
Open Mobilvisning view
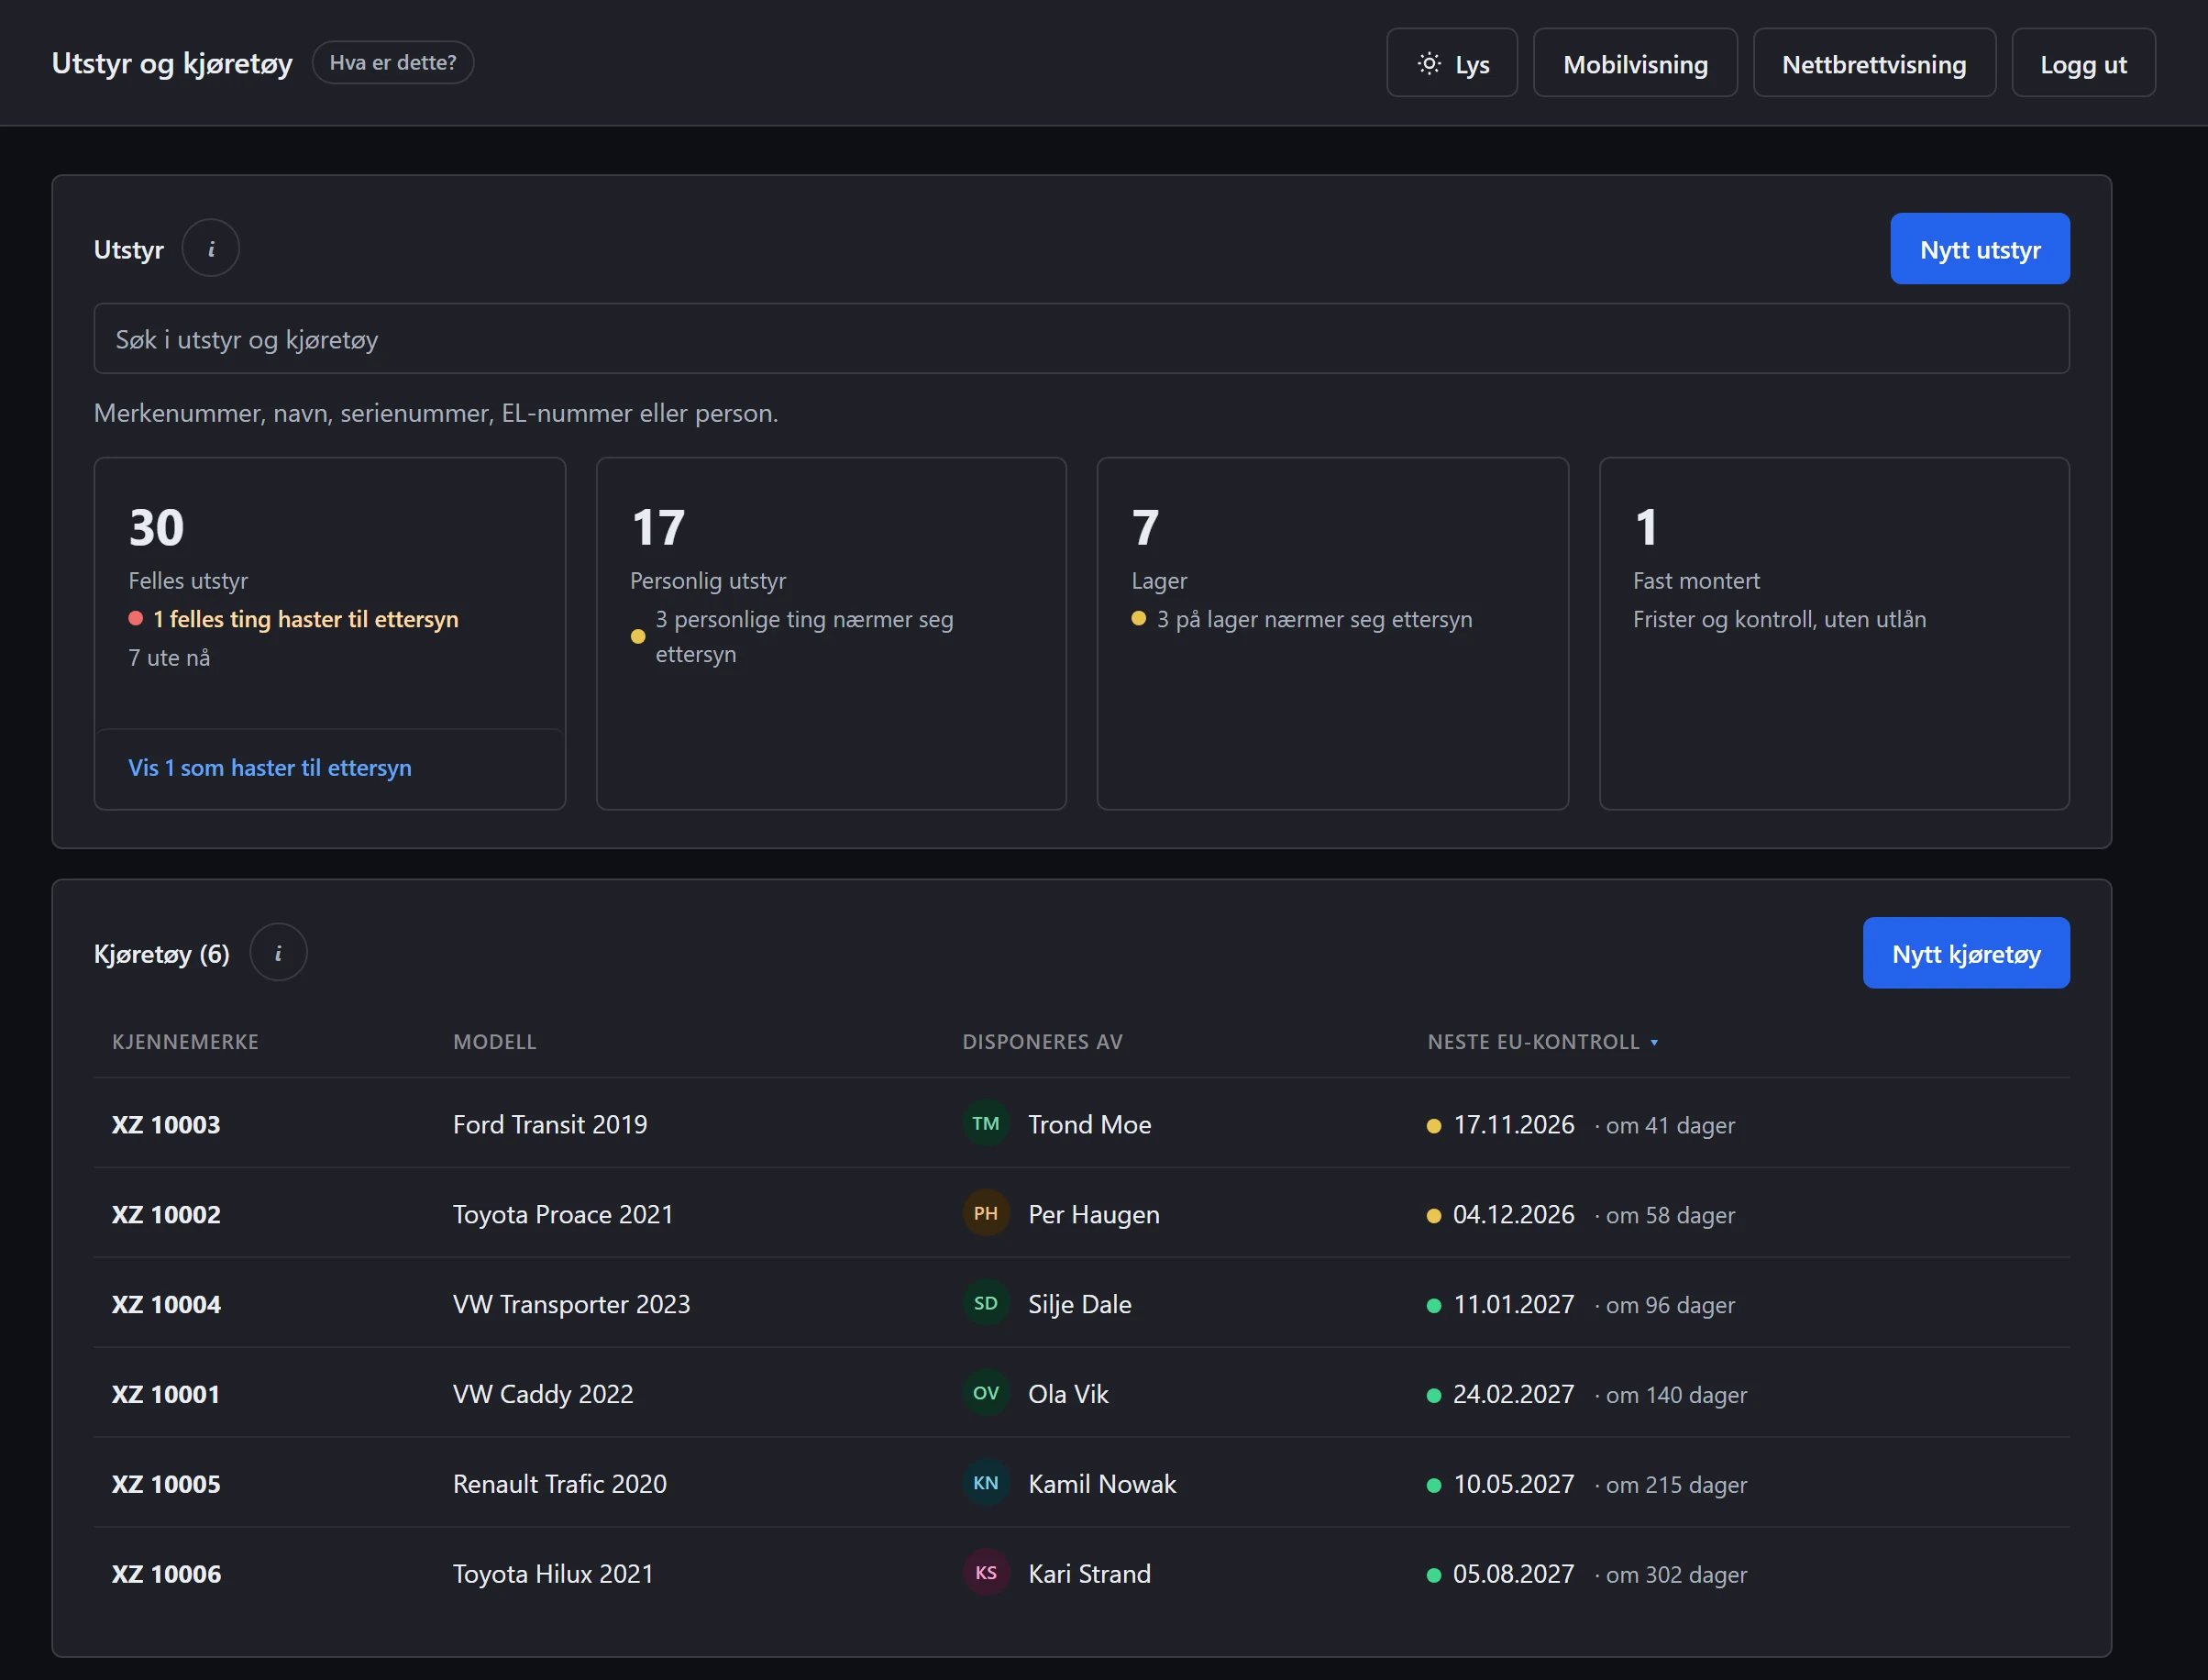1635,64
